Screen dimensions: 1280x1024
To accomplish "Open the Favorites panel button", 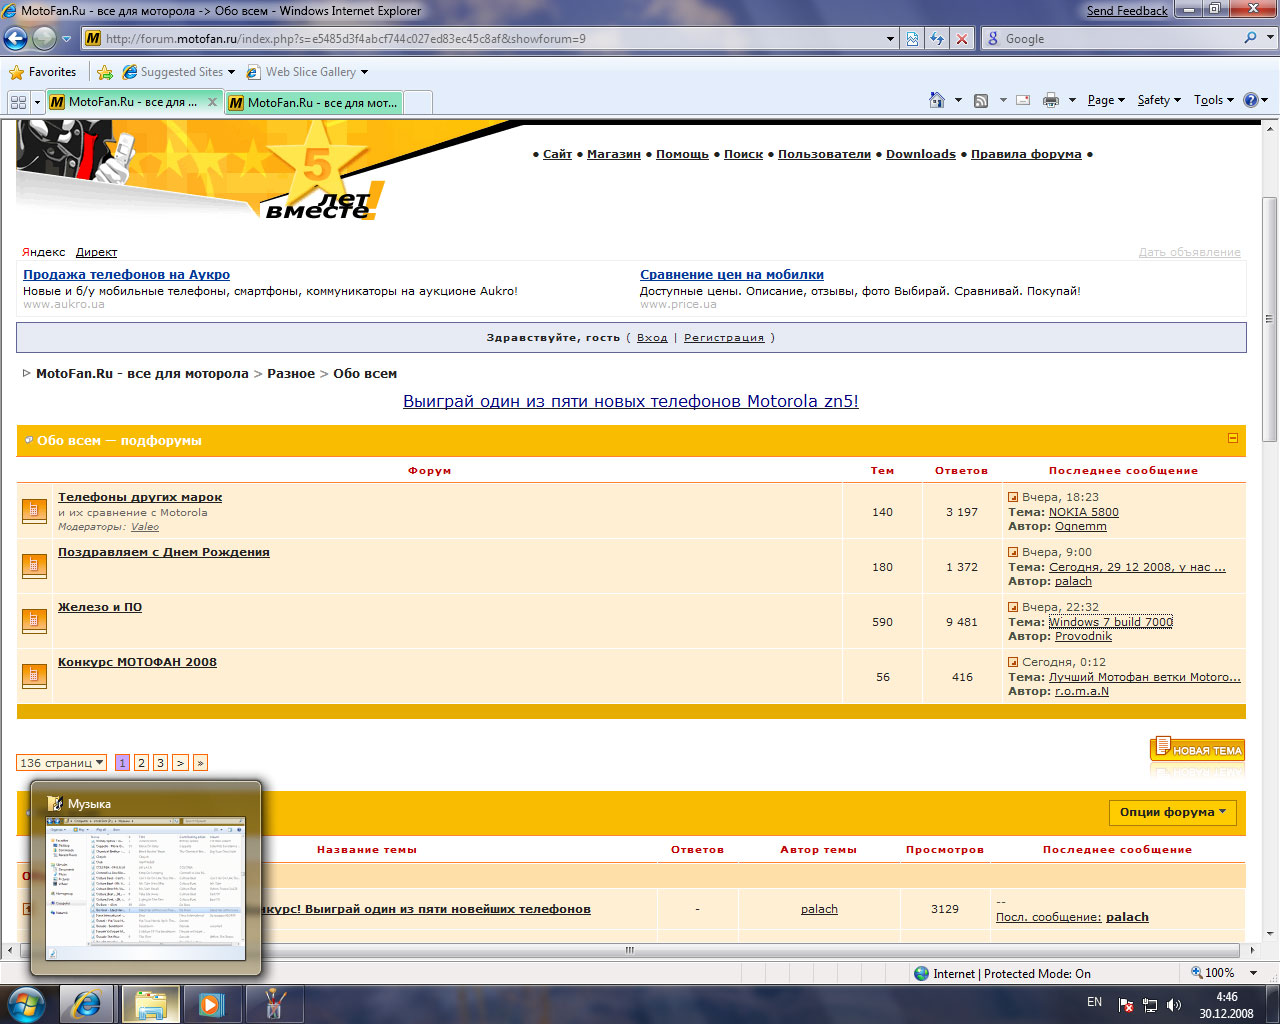I will 42,72.
